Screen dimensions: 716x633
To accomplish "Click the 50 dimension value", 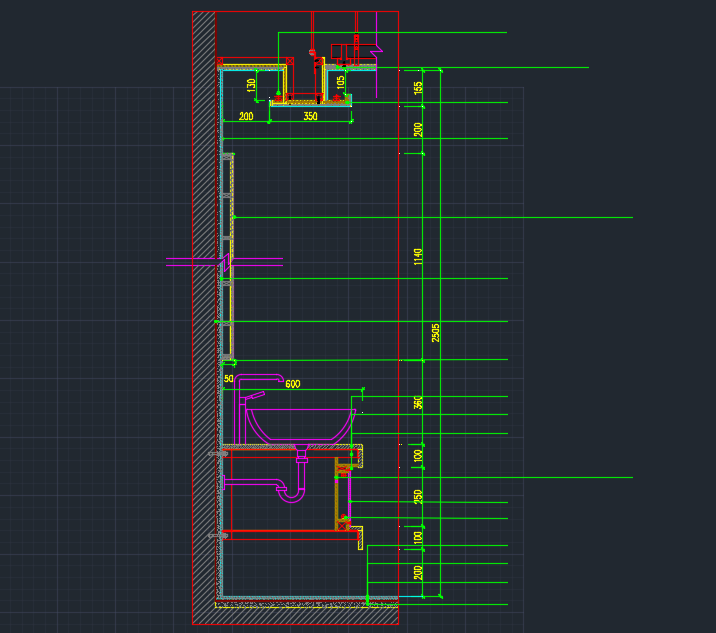I will click(228, 379).
